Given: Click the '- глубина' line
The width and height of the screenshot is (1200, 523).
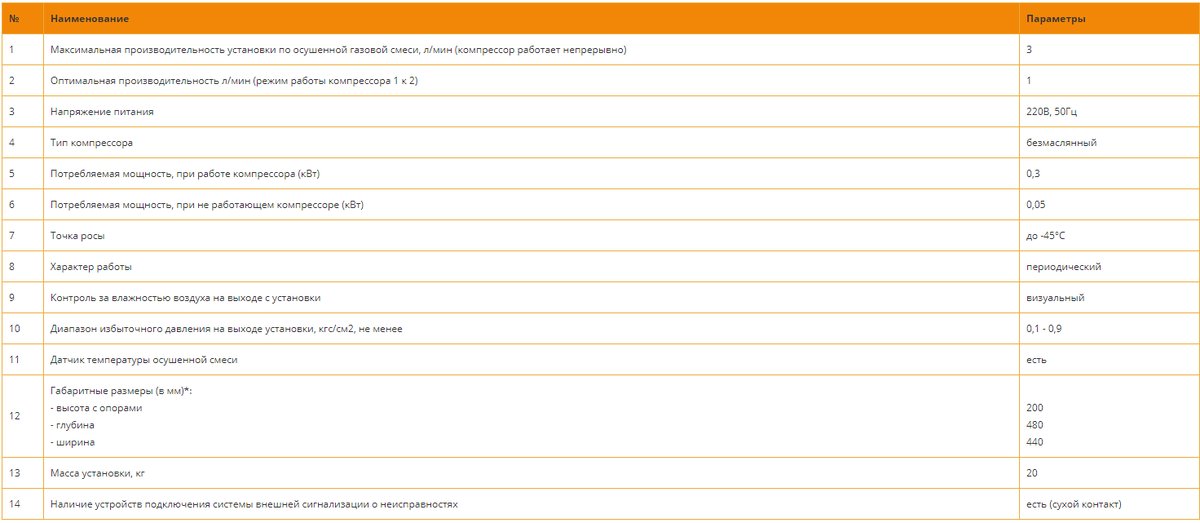Looking at the screenshot, I should (x=73, y=425).
